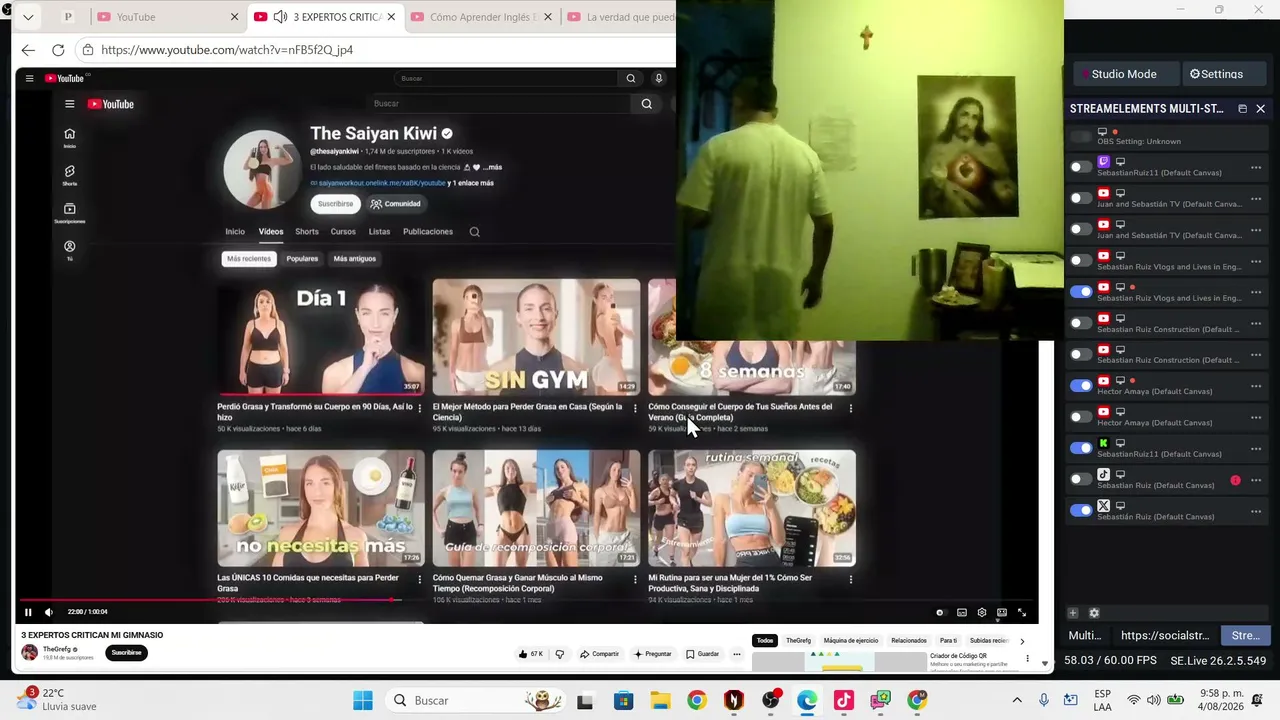Enter fullscreen in the video player
1280x720 pixels.
click(1022, 612)
